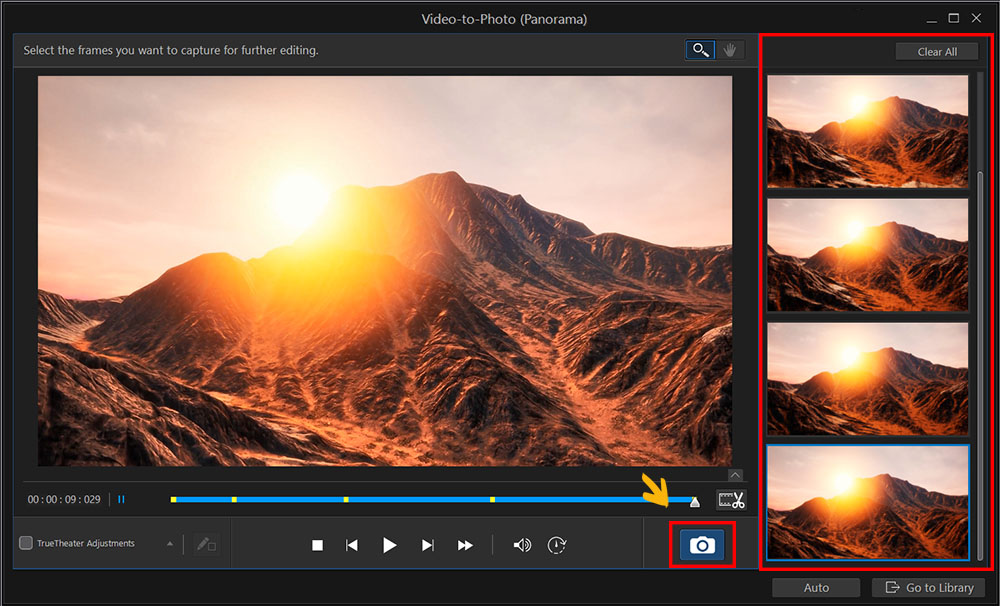The height and width of the screenshot is (606, 1000).
Task: Play the video preview
Action: pos(389,545)
